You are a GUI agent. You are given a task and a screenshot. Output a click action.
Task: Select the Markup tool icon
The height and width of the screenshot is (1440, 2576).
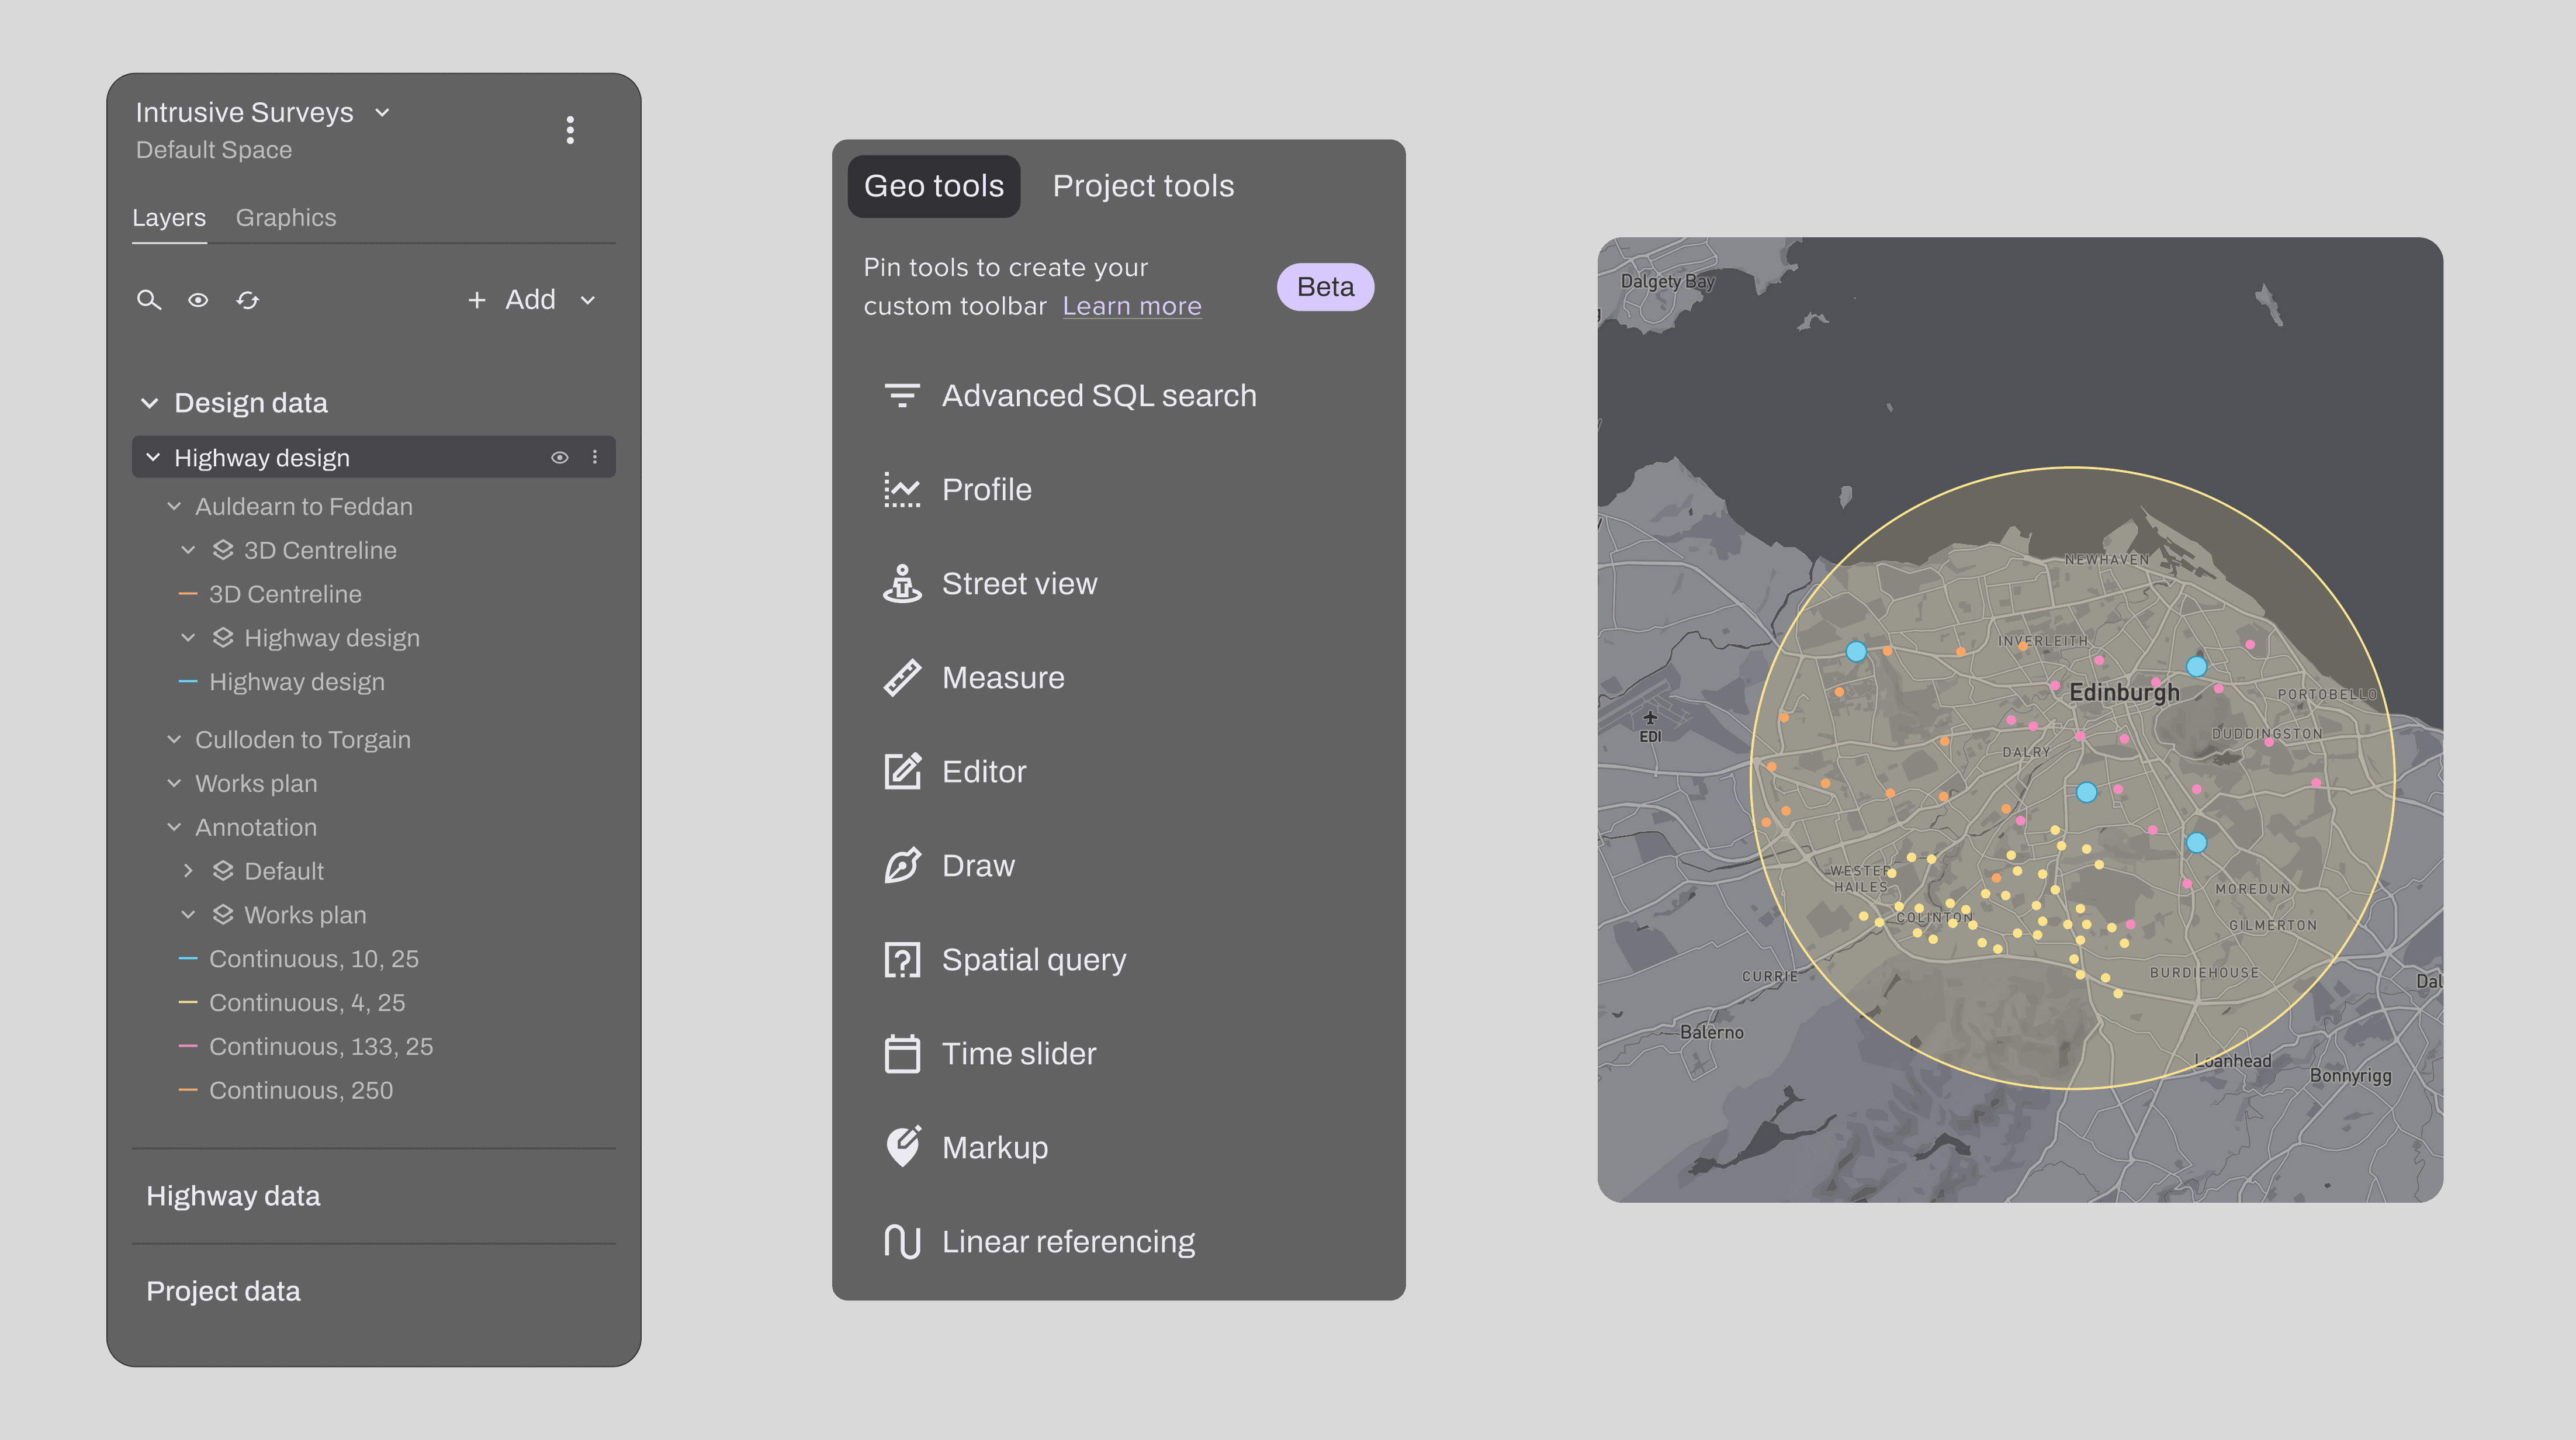[x=901, y=1147]
